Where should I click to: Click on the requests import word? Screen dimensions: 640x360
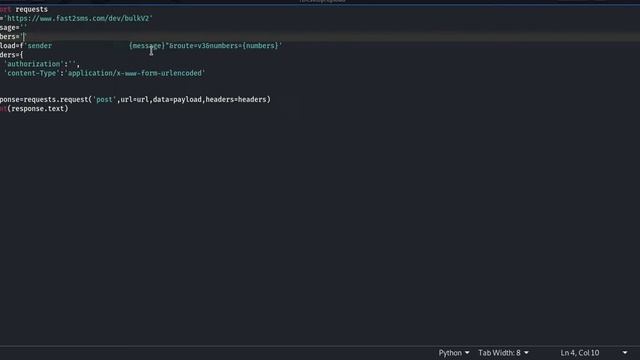pos(31,9)
